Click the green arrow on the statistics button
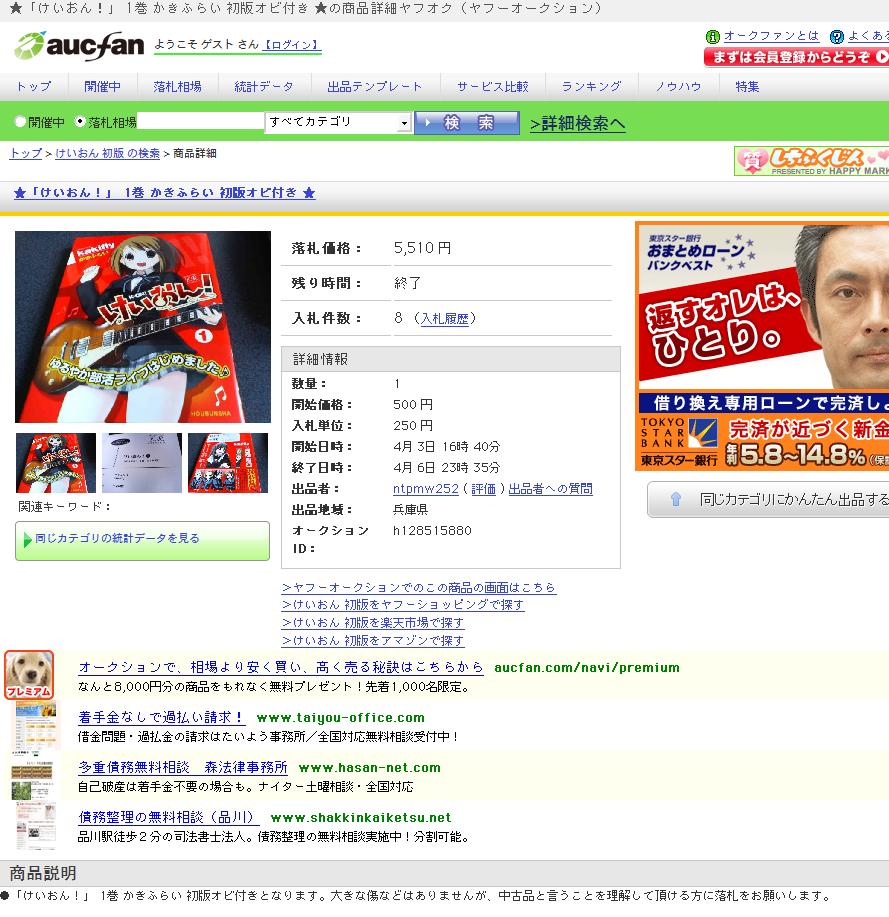The image size is (889, 917). (x=27, y=539)
